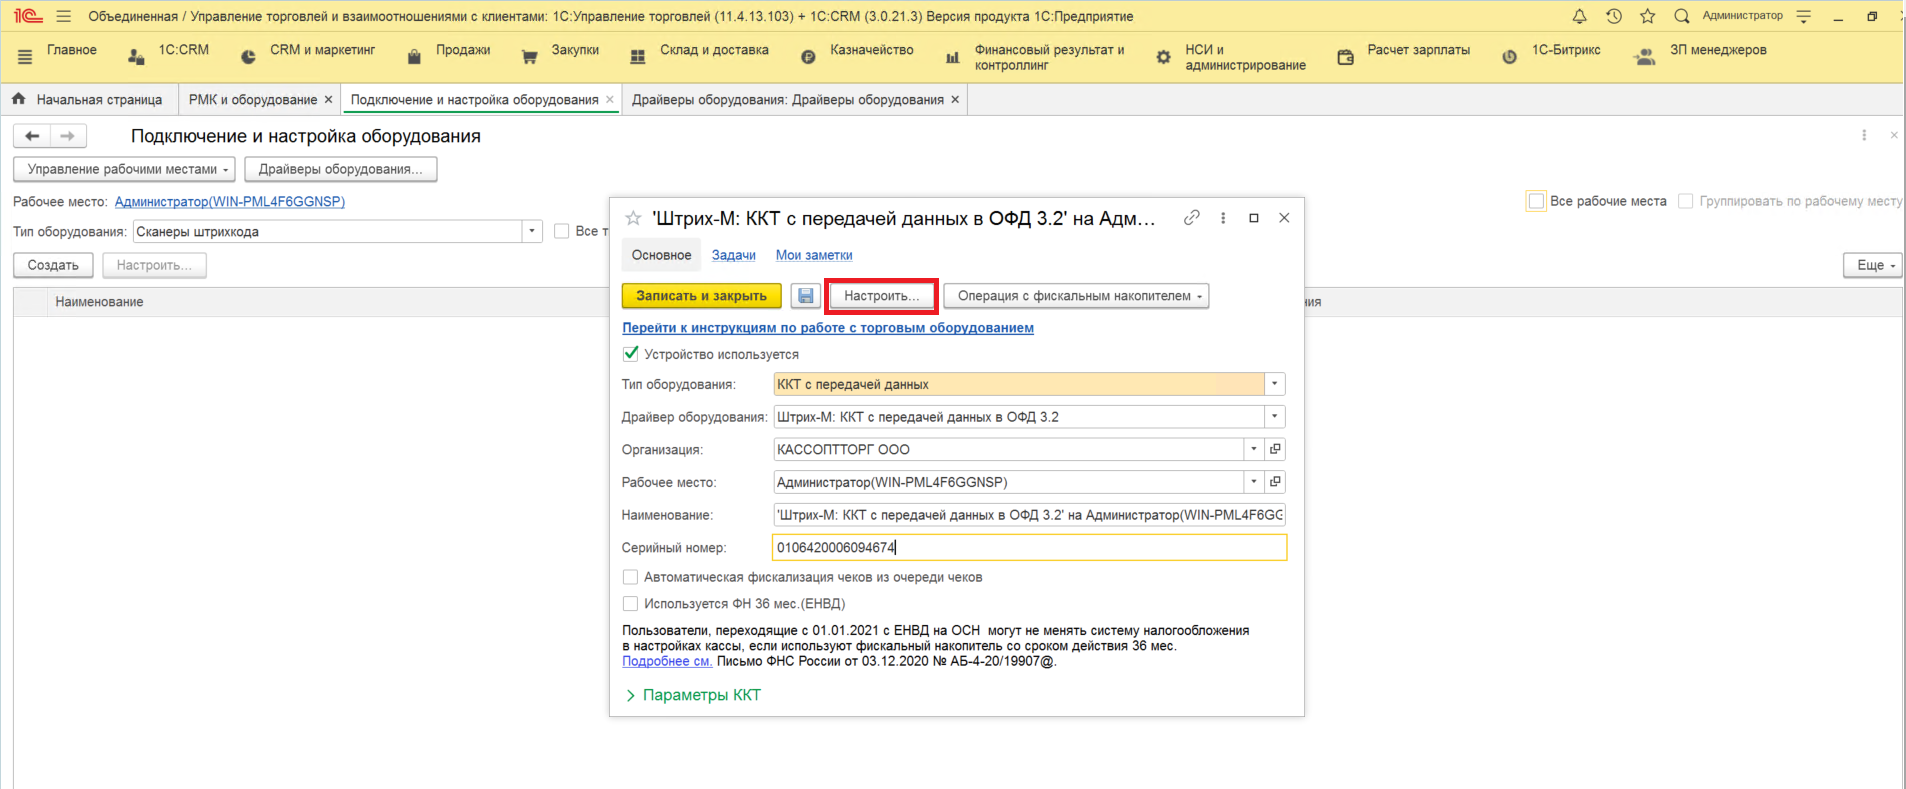Open the search magnifier icon
Image resolution: width=1906 pixels, height=789 pixels.
pyautogui.click(x=1681, y=16)
